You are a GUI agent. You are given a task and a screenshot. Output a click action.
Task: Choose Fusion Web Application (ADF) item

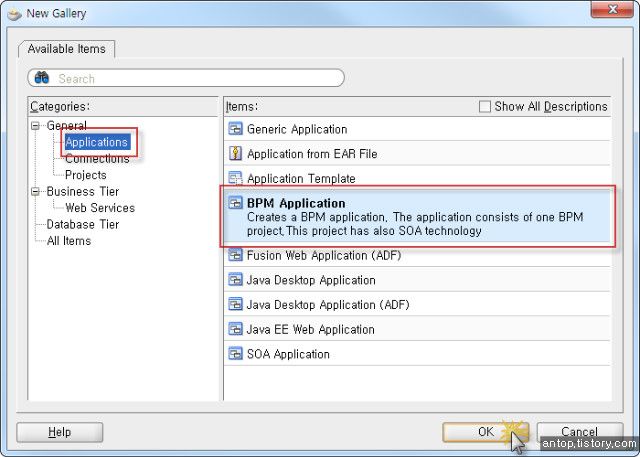(x=418, y=255)
